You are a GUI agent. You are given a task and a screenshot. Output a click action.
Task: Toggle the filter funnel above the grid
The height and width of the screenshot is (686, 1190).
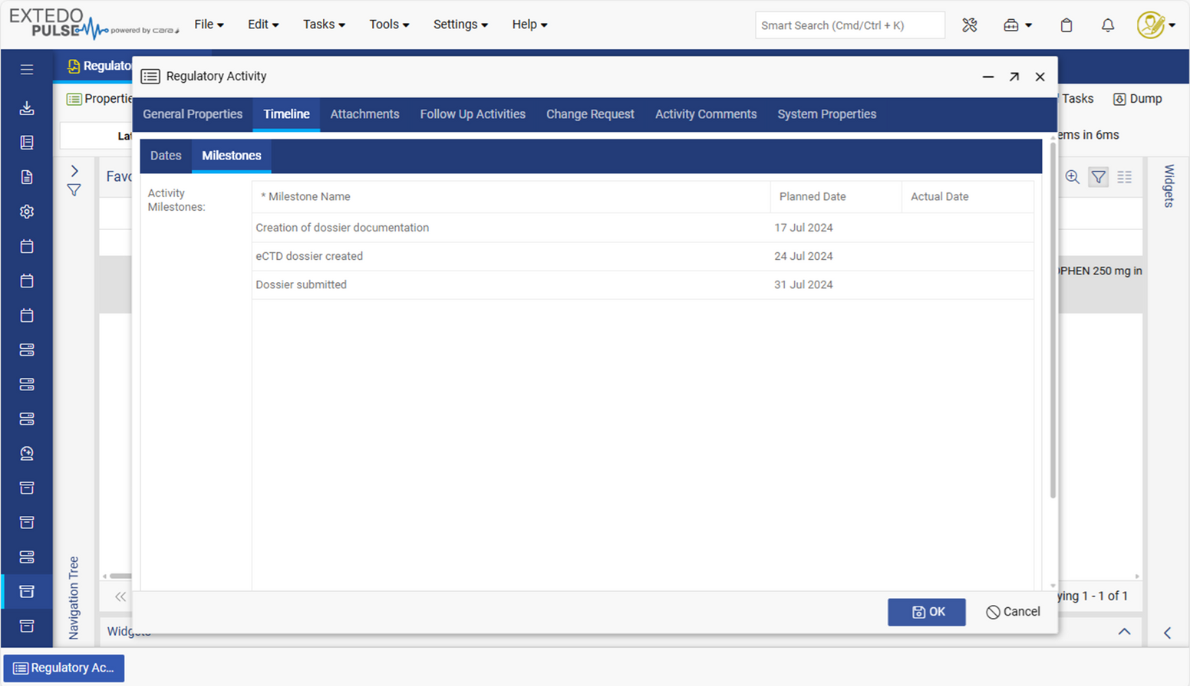[1098, 177]
